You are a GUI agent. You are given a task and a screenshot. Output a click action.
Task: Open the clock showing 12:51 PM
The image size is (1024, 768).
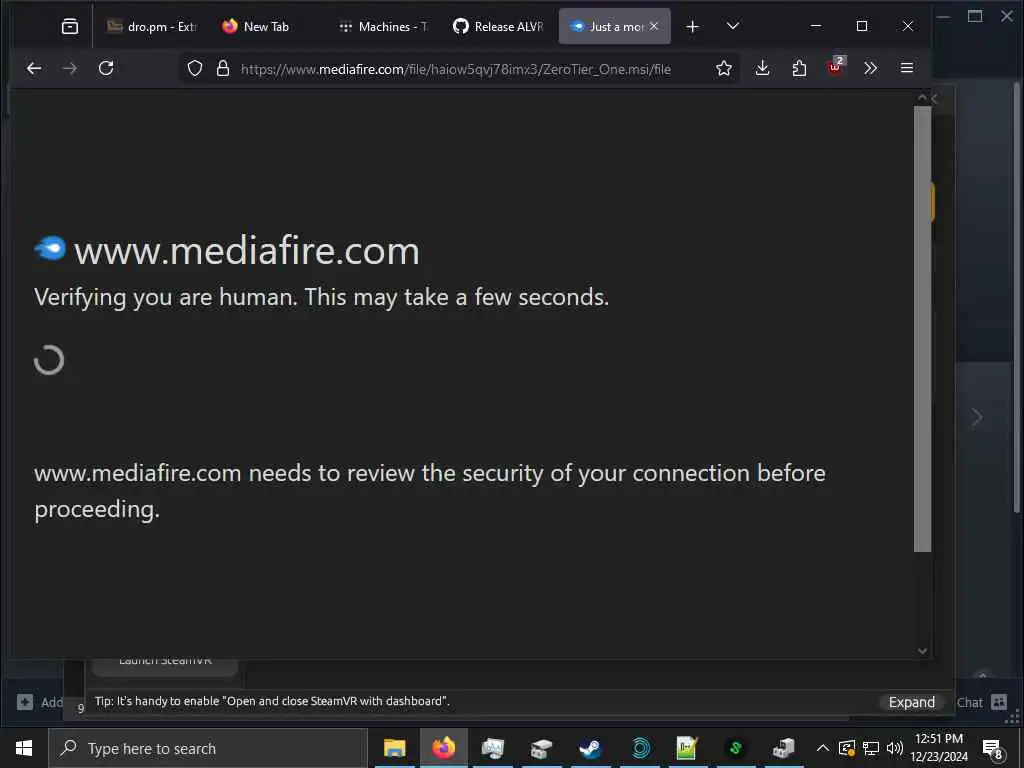point(939,748)
